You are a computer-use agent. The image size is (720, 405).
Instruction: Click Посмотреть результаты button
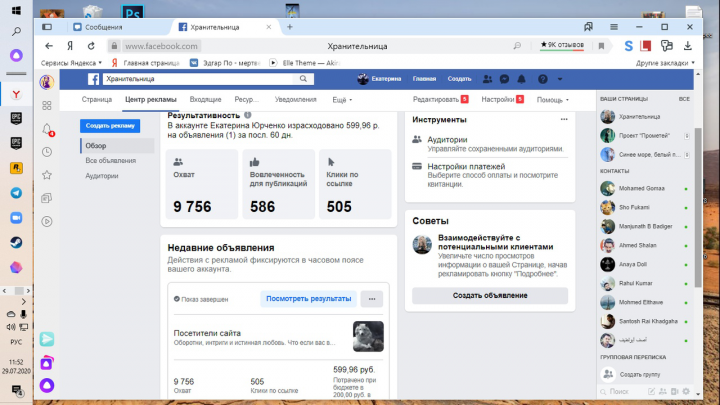(x=309, y=299)
